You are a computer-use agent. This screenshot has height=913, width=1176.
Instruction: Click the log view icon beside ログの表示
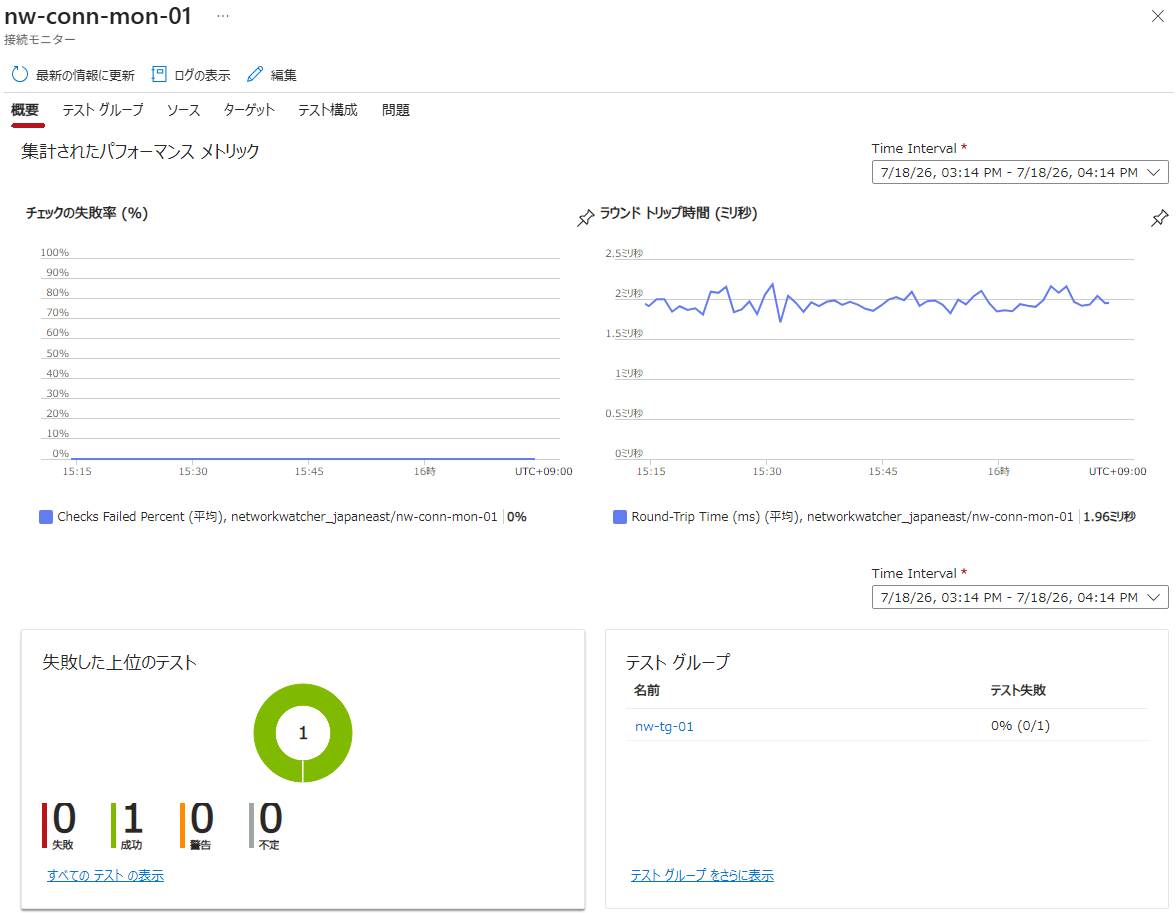click(x=159, y=74)
